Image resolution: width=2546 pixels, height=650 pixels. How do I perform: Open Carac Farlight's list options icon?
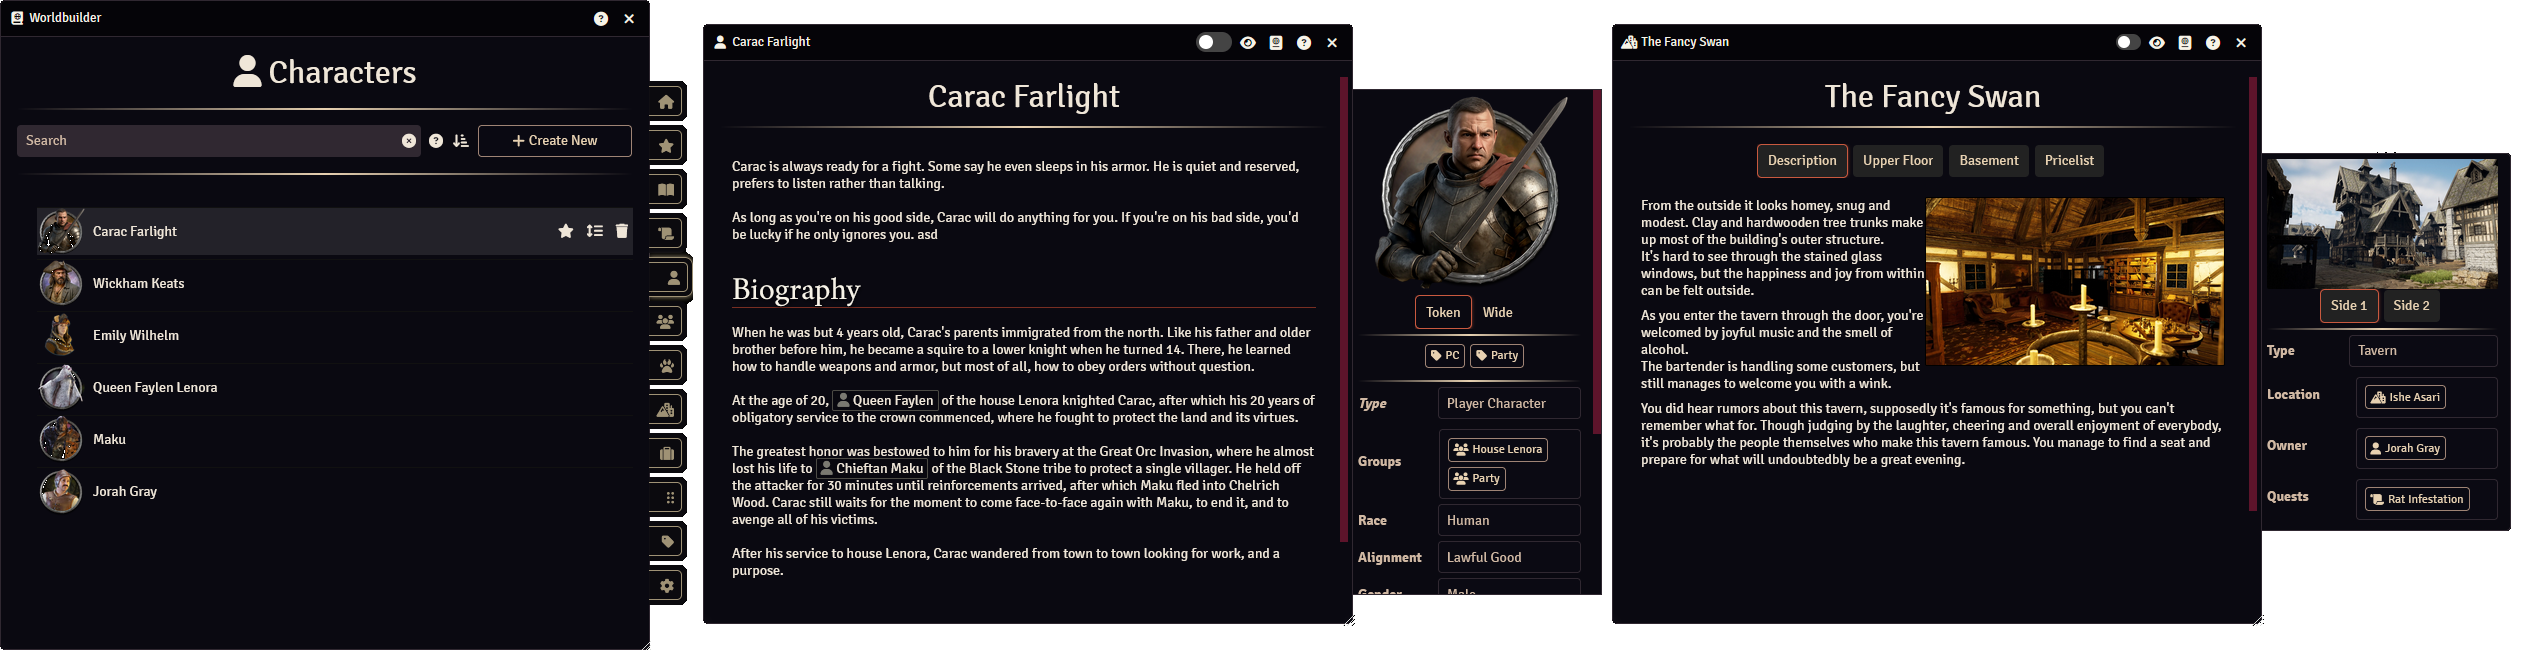[595, 231]
